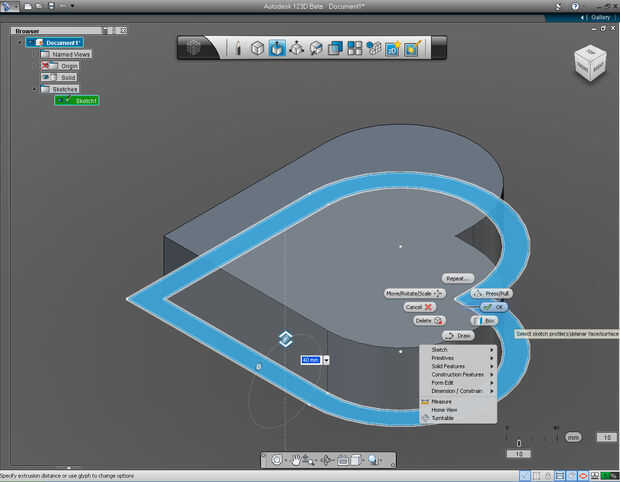Select the Sketch pencil tool in toolbar
Screen dimensions: 620x482
tap(239, 48)
